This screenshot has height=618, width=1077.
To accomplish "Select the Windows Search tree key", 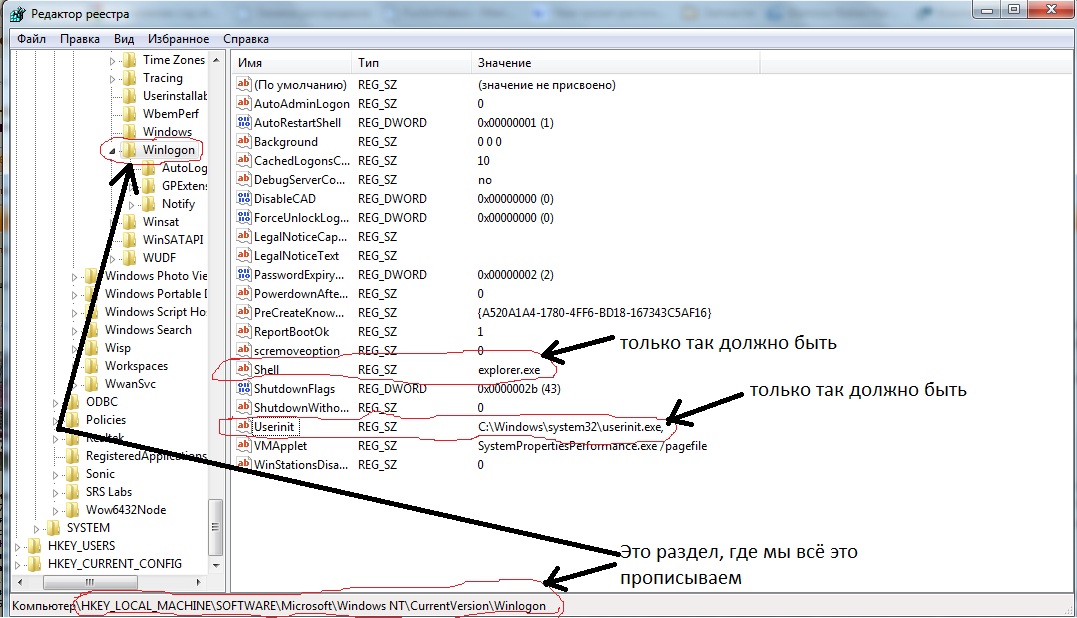I will [x=148, y=330].
